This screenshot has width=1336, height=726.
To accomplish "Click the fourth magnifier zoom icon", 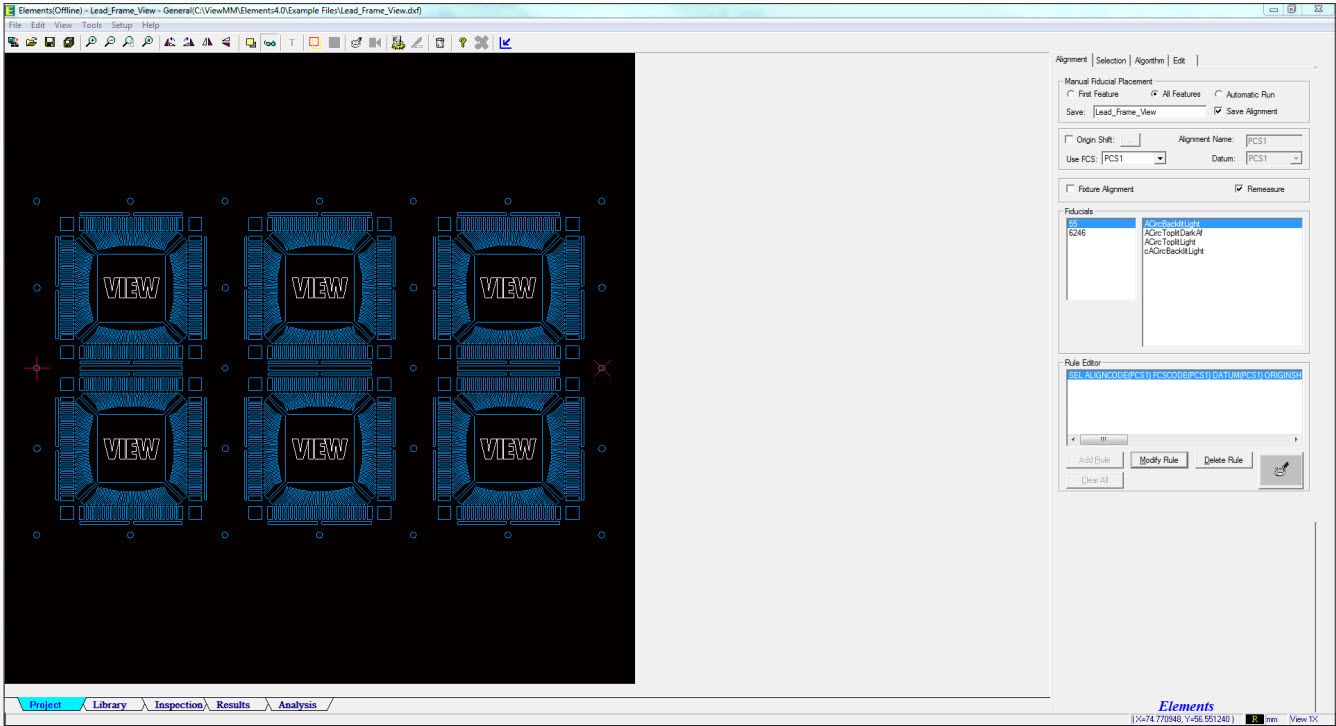I will coord(147,42).
